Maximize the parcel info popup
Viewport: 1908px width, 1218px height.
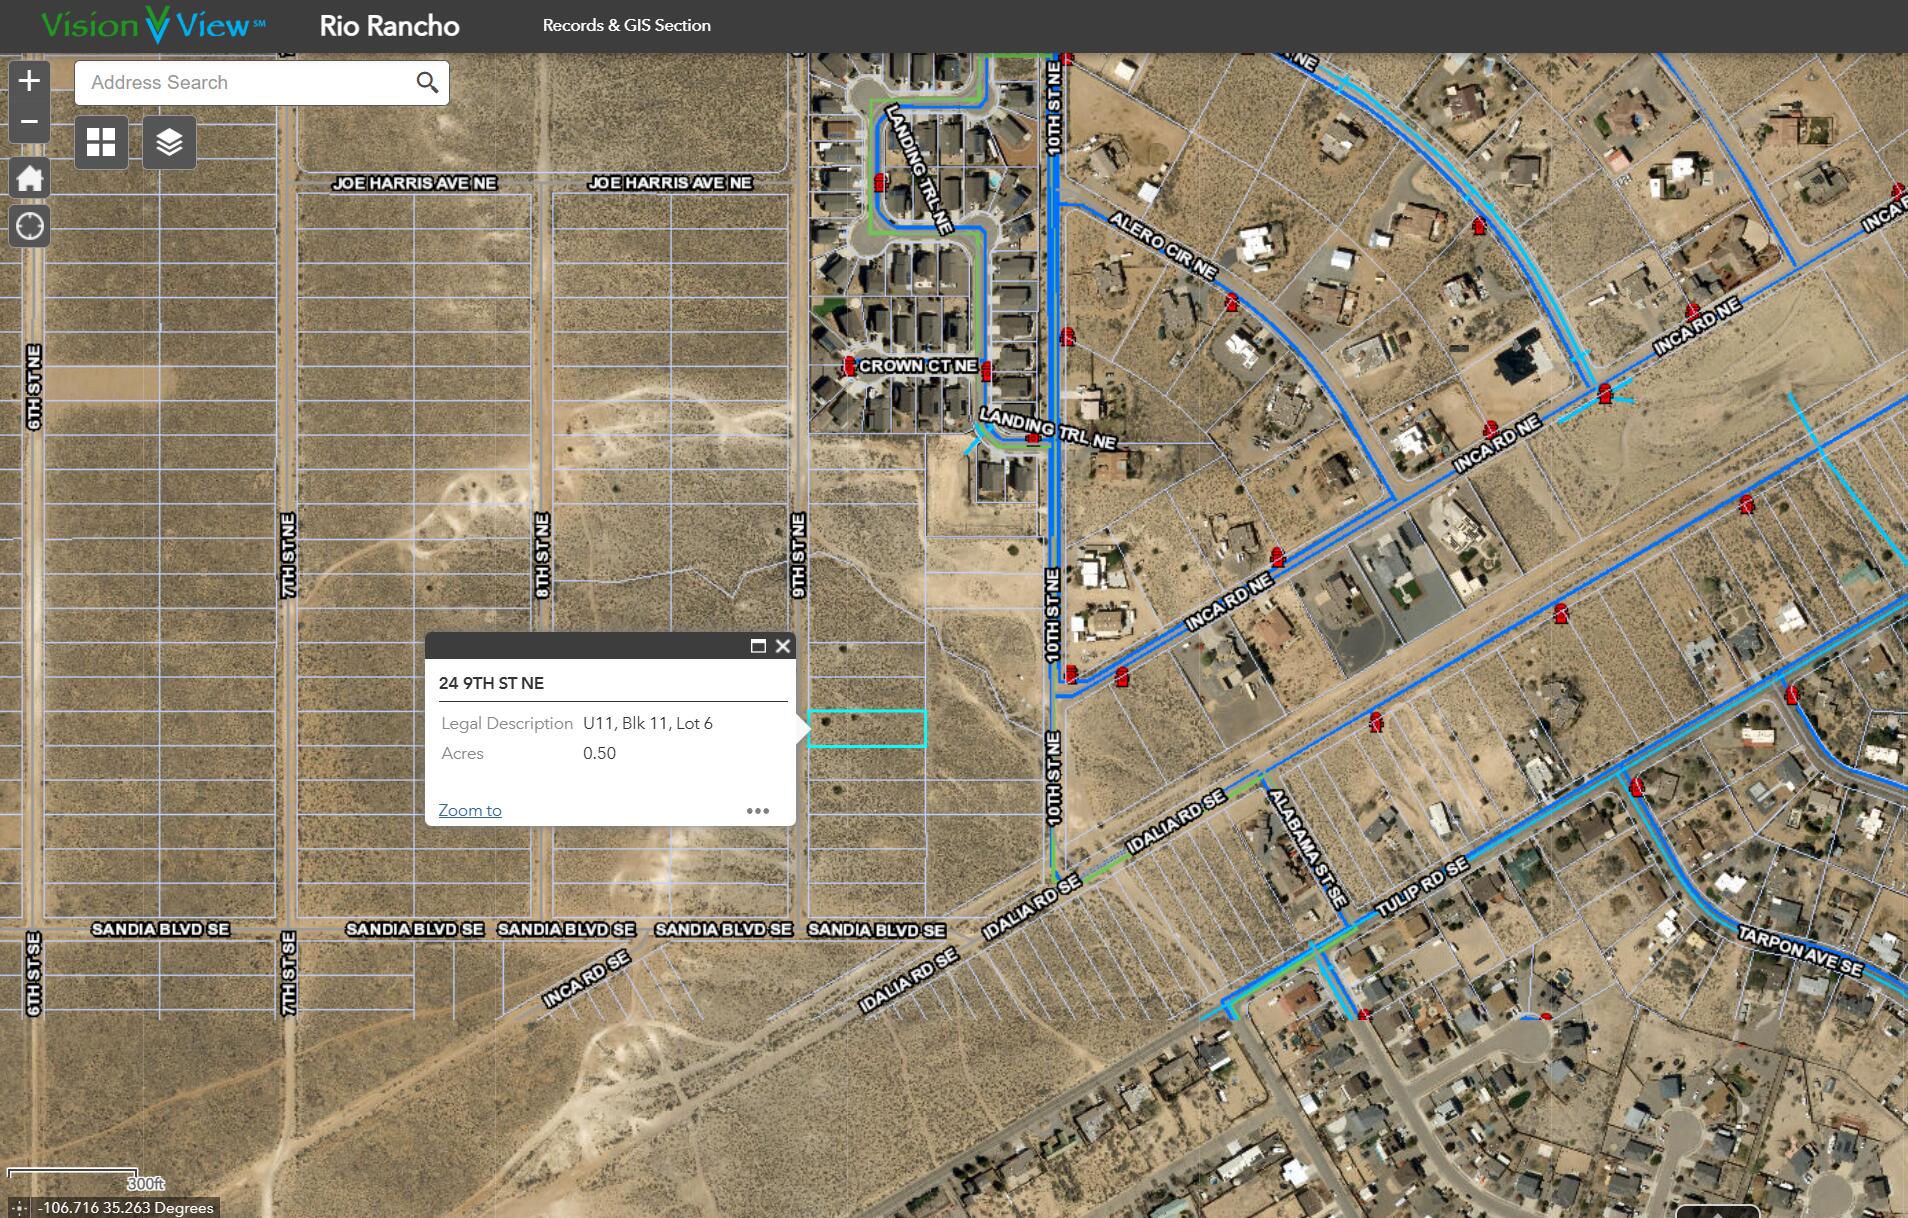point(758,646)
